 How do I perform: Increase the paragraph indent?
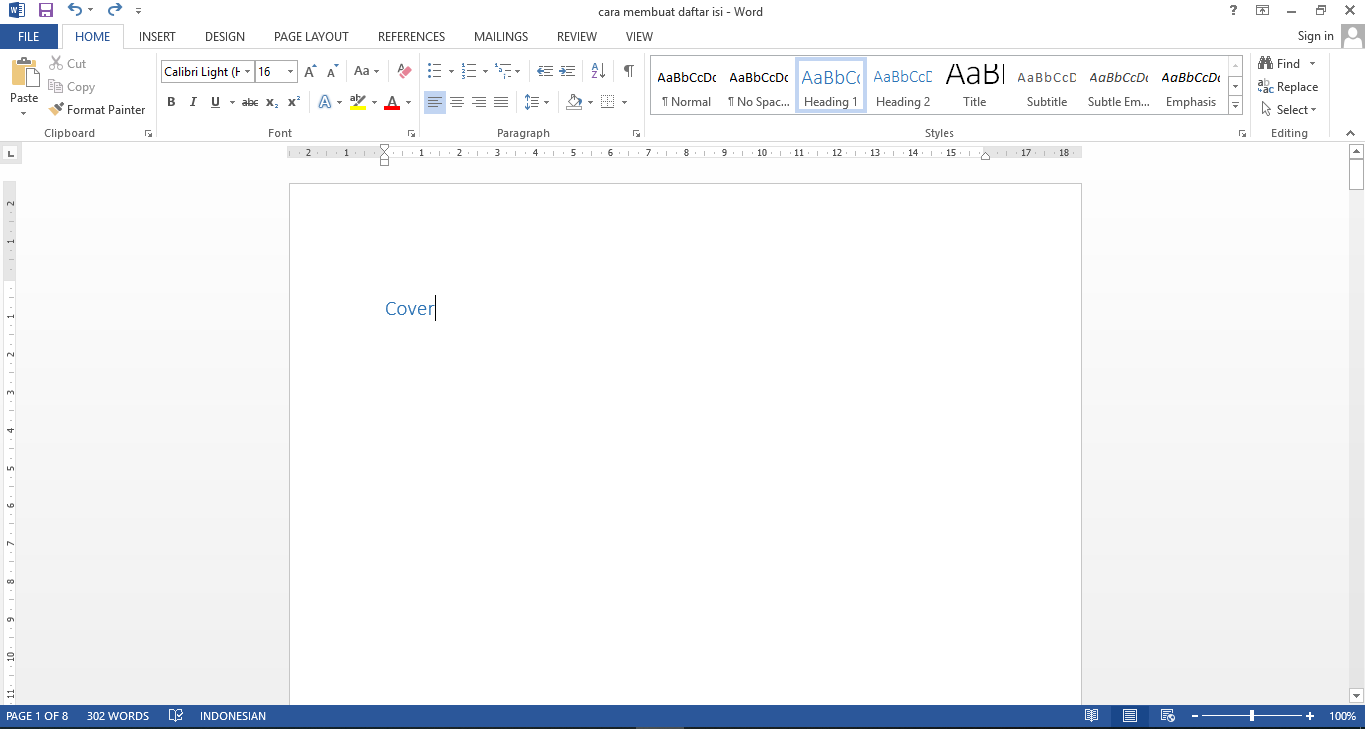pos(567,72)
